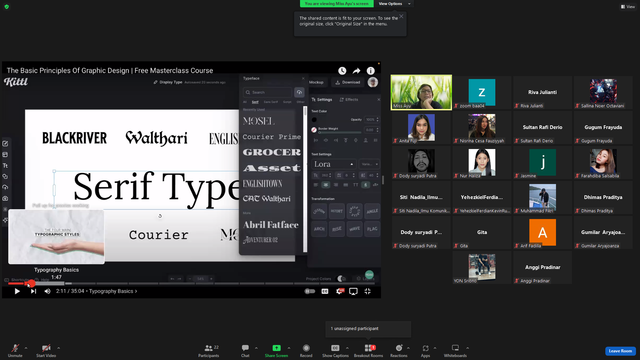Image resolution: width=640 pixels, height=360 pixels.
Task: Select the GROCER font
Action: 271,152
